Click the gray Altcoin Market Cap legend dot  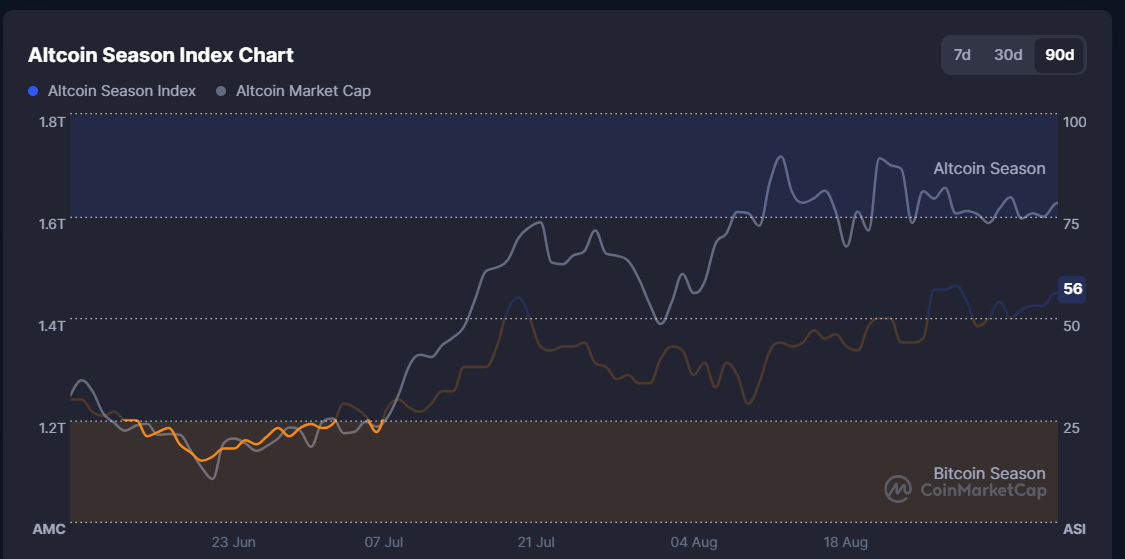(219, 91)
